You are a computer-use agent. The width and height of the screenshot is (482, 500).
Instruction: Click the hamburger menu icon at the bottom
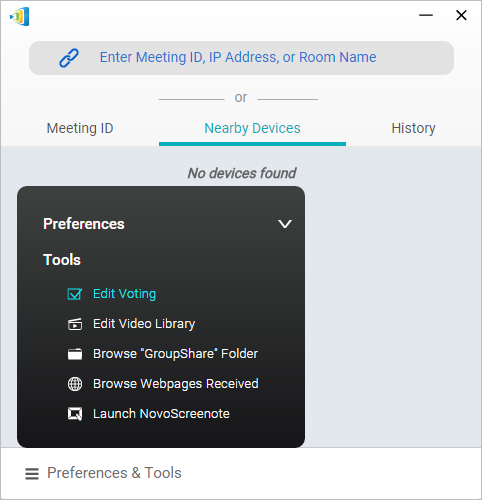point(32,474)
